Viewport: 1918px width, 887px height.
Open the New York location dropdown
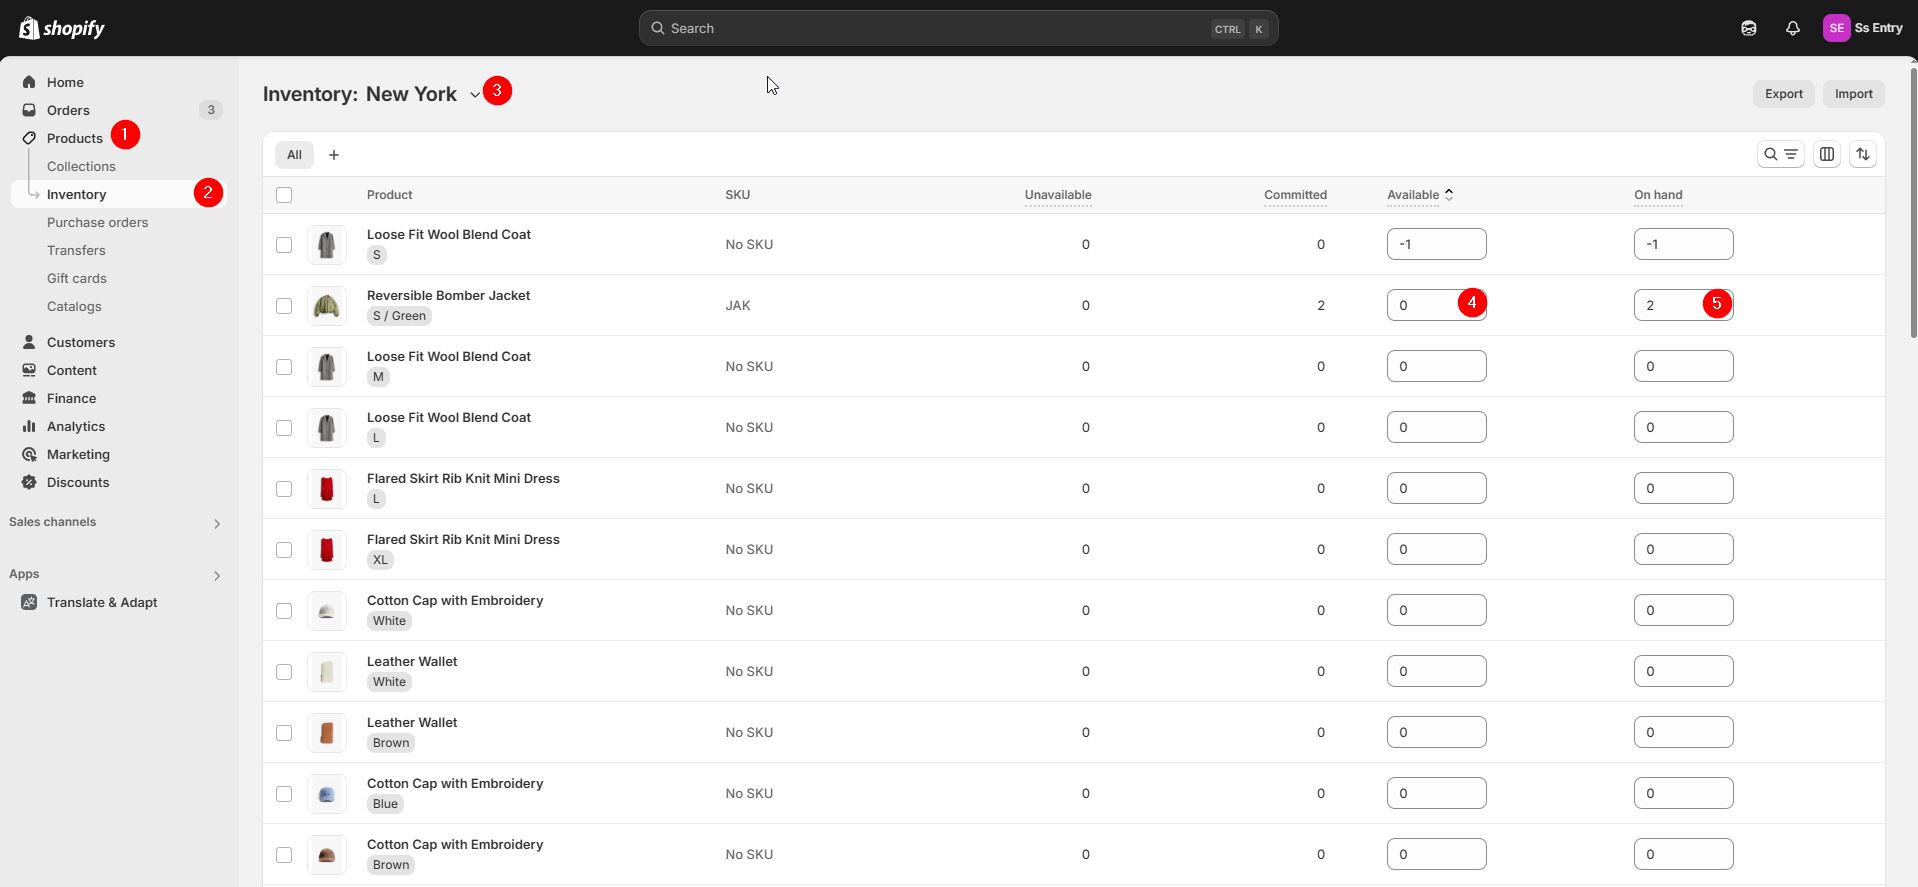[x=474, y=94]
